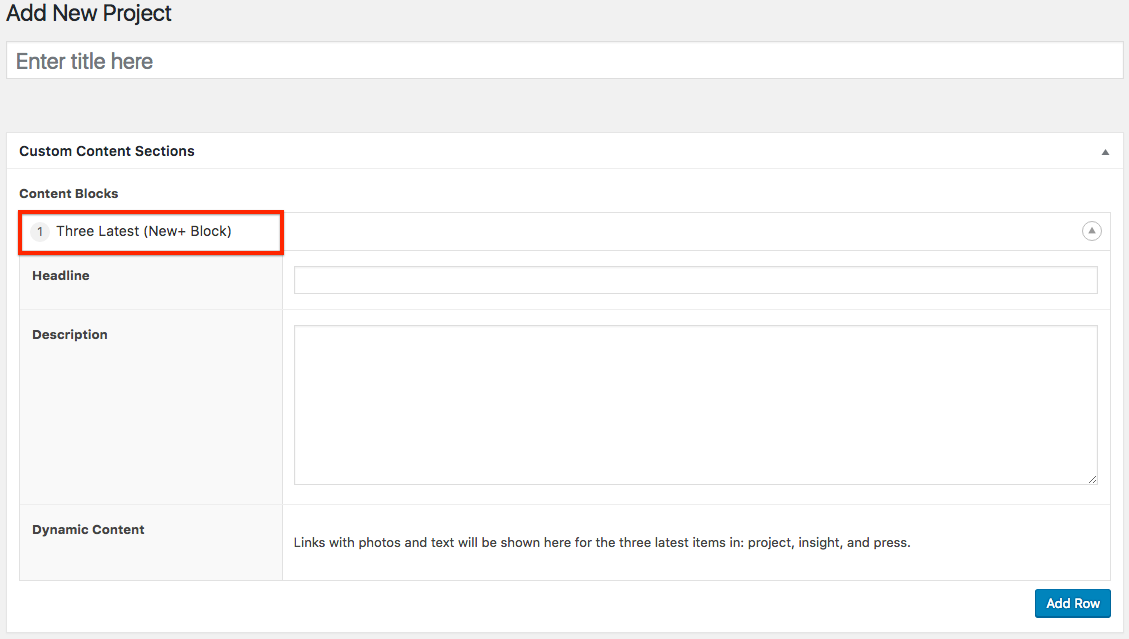
Task: Click the Content Blocks label
Action: (x=69, y=193)
